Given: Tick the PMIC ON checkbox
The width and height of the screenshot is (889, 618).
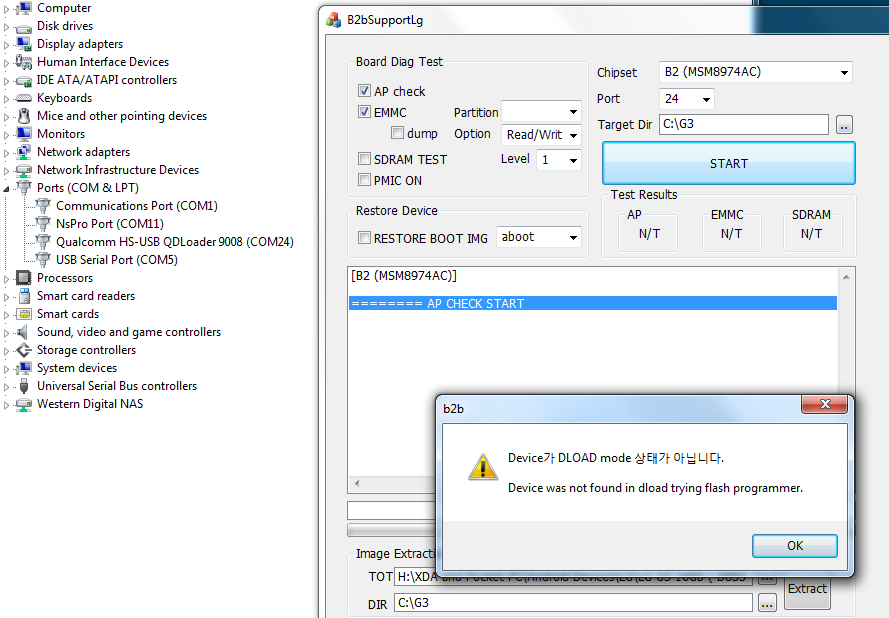Looking at the screenshot, I should click(x=365, y=180).
